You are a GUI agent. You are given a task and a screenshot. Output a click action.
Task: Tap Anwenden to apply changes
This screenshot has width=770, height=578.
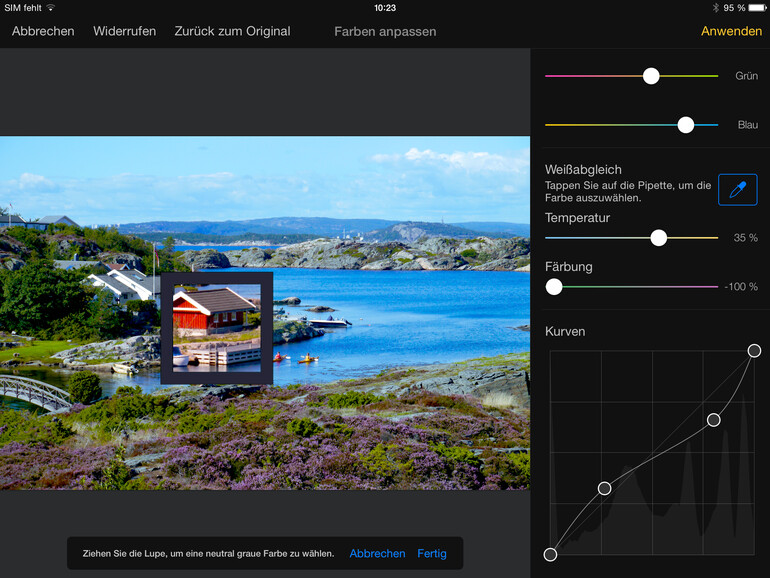click(x=731, y=31)
